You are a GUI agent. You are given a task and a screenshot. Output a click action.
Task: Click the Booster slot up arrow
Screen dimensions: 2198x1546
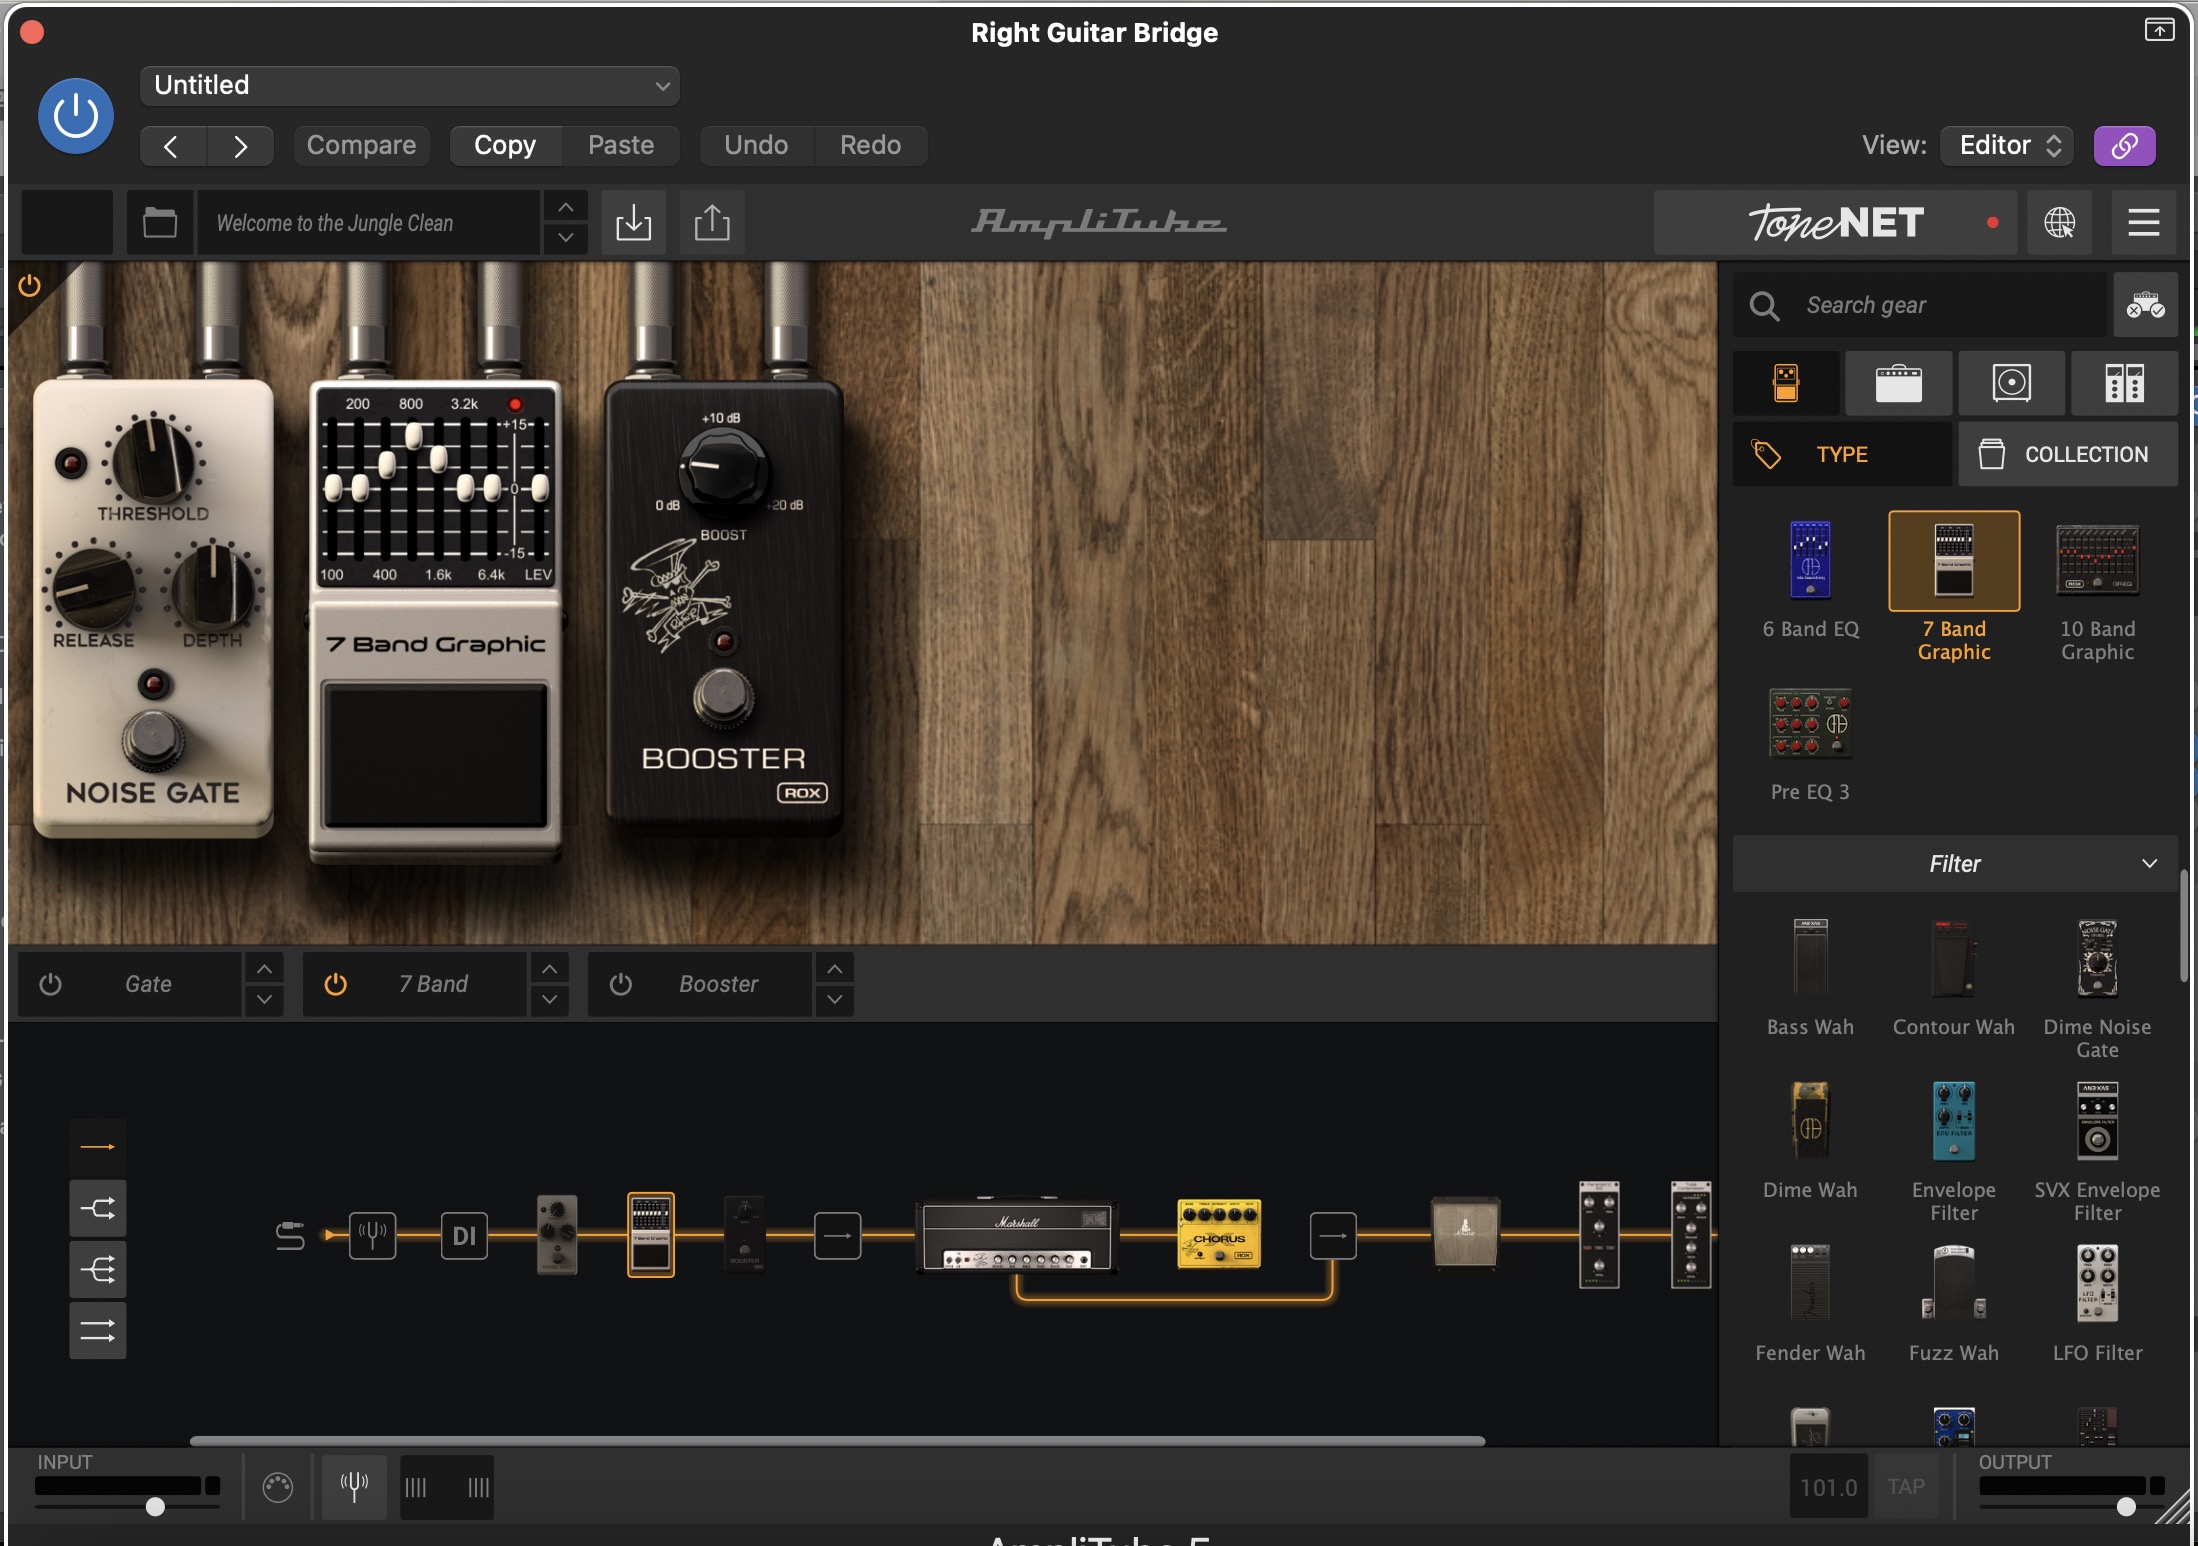(834, 969)
